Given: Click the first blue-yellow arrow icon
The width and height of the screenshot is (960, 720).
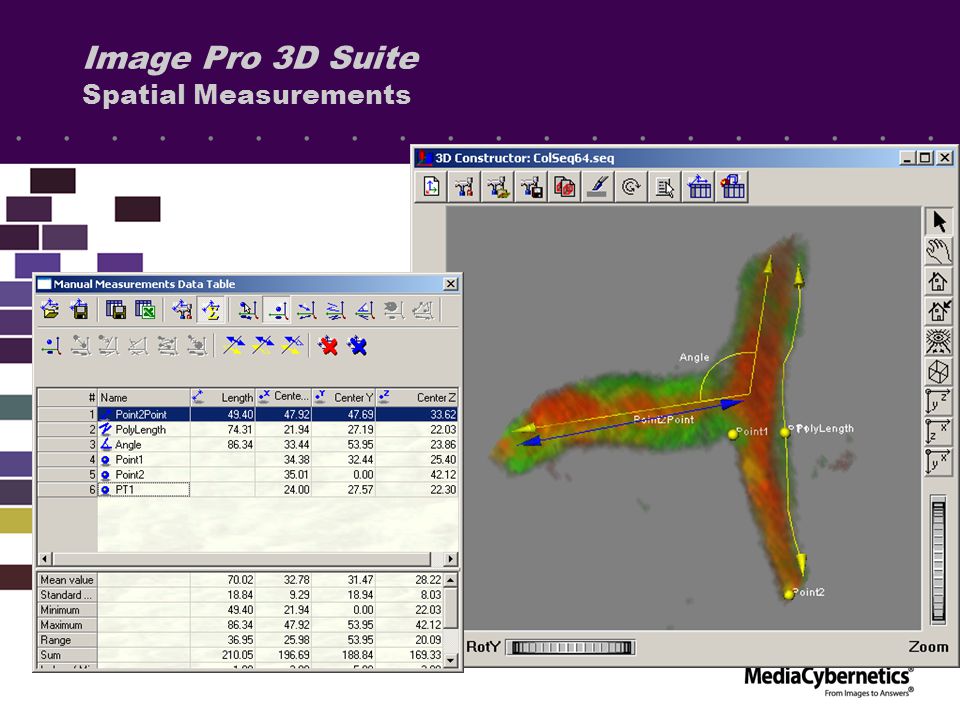Looking at the screenshot, I should (x=233, y=346).
